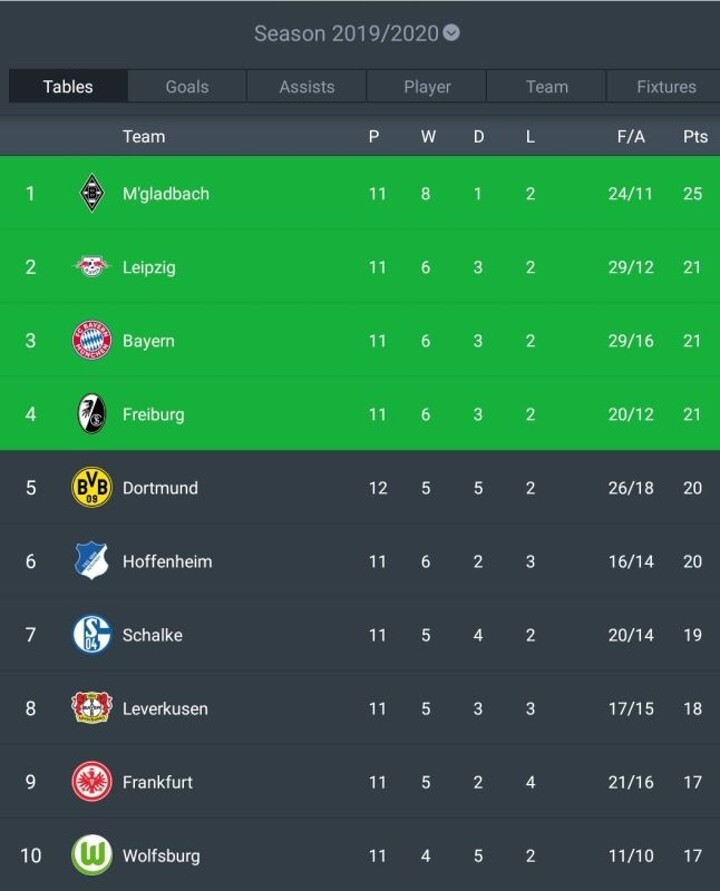This screenshot has width=720, height=891.
Task: Switch to the Goals tab
Action: click(187, 86)
